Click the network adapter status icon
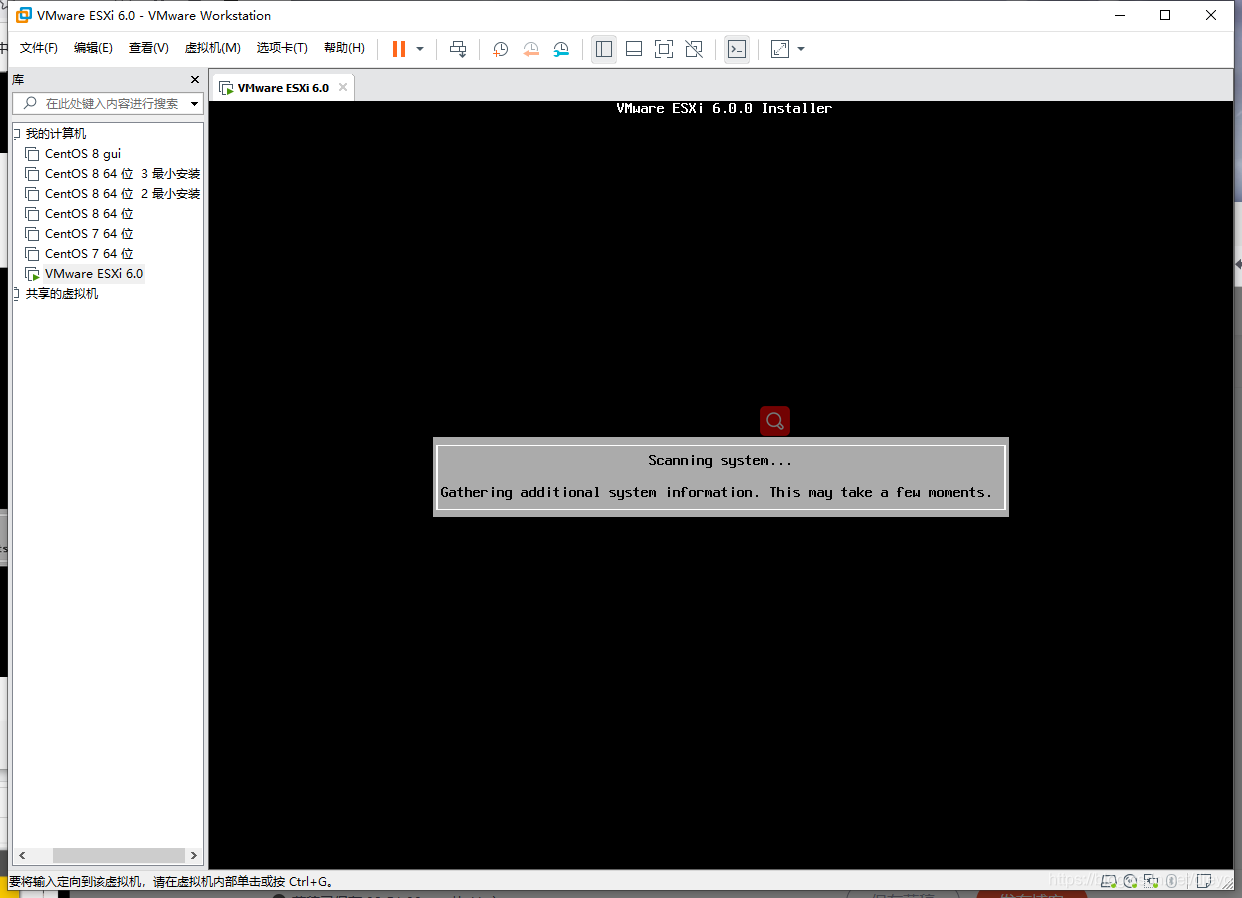The image size is (1242, 898). [x=1151, y=881]
